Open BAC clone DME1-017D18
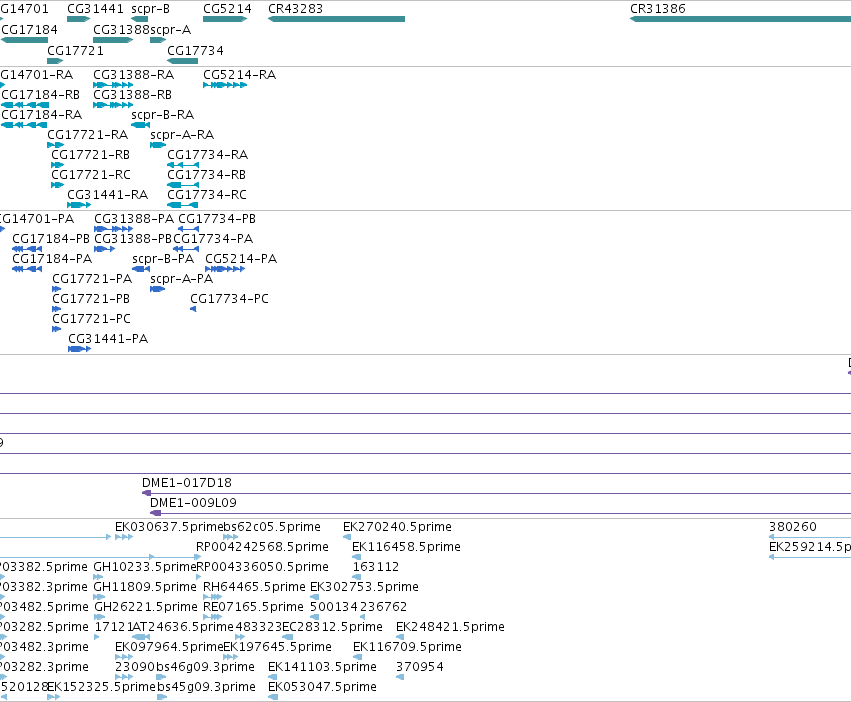Image resolution: width=851 pixels, height=702 pixels. click(x=187, y=483)
